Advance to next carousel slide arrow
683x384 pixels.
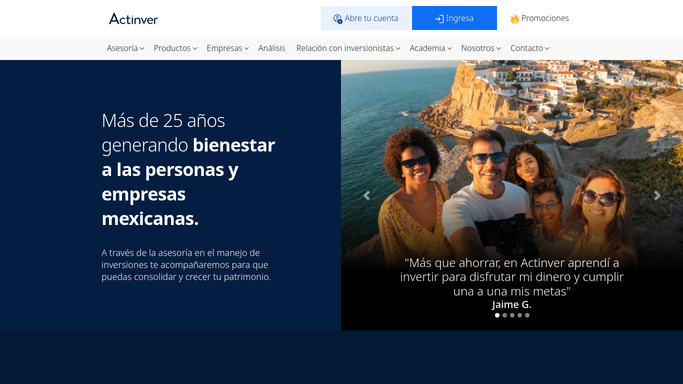click(657, 196)
